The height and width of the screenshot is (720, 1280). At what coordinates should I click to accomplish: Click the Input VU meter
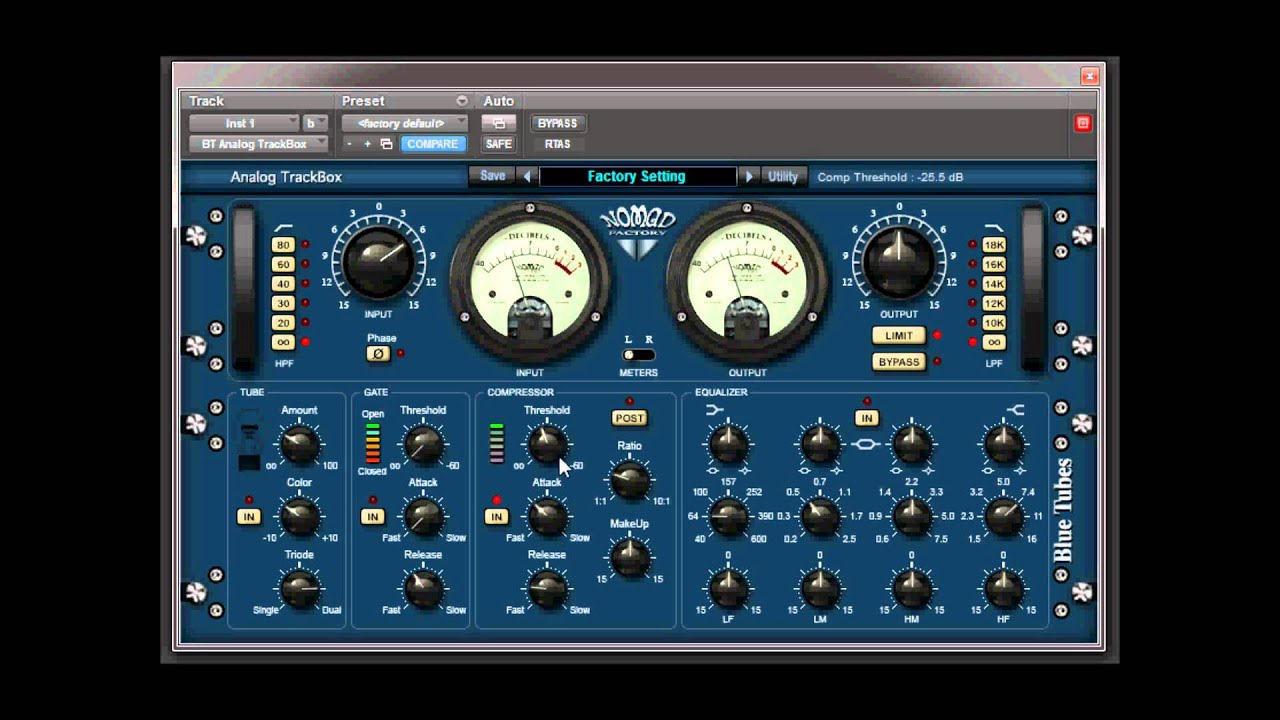pyautogui.click(x=529, y=281)
